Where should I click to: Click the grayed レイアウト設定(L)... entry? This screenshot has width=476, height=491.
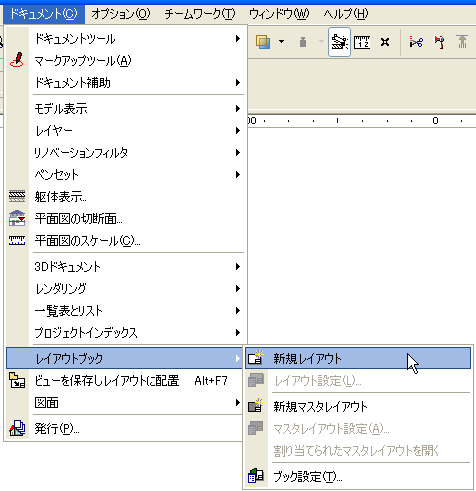pyautogui.click(x=358, y=381)
